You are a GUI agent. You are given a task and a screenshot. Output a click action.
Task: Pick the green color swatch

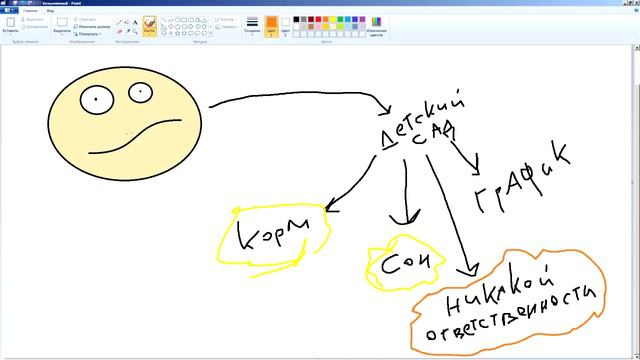click(340, 19)
